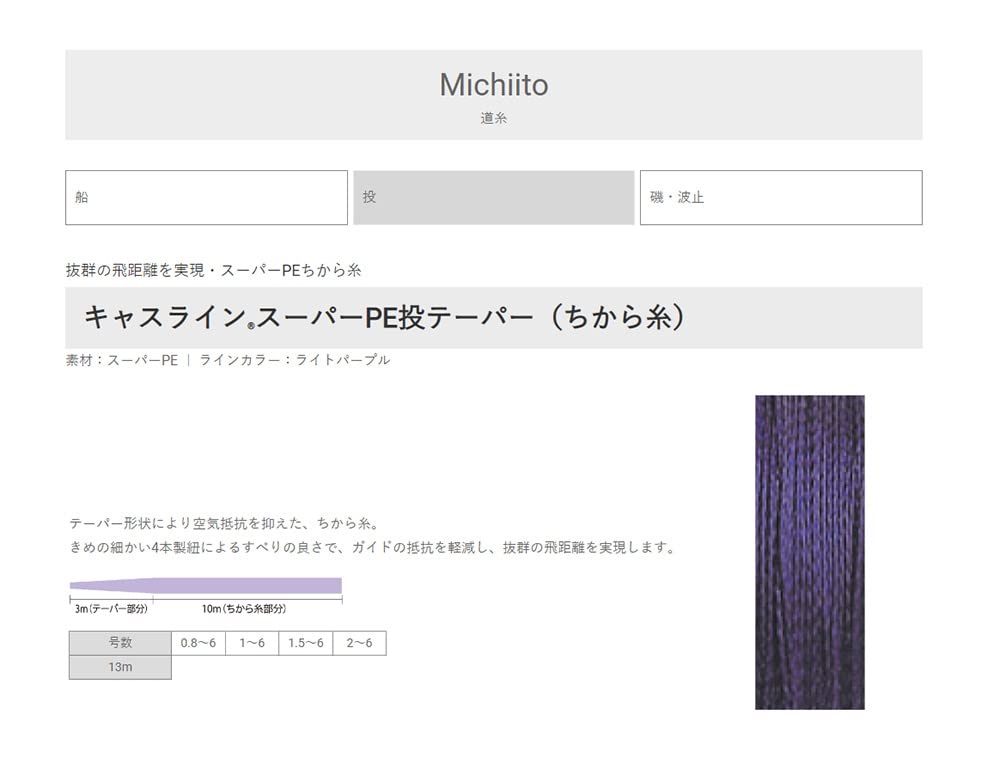Image resolution: width=1000 pixels, height=782 pixels.
Task: Click the purple braided line product image
Action: coord(810,552)
